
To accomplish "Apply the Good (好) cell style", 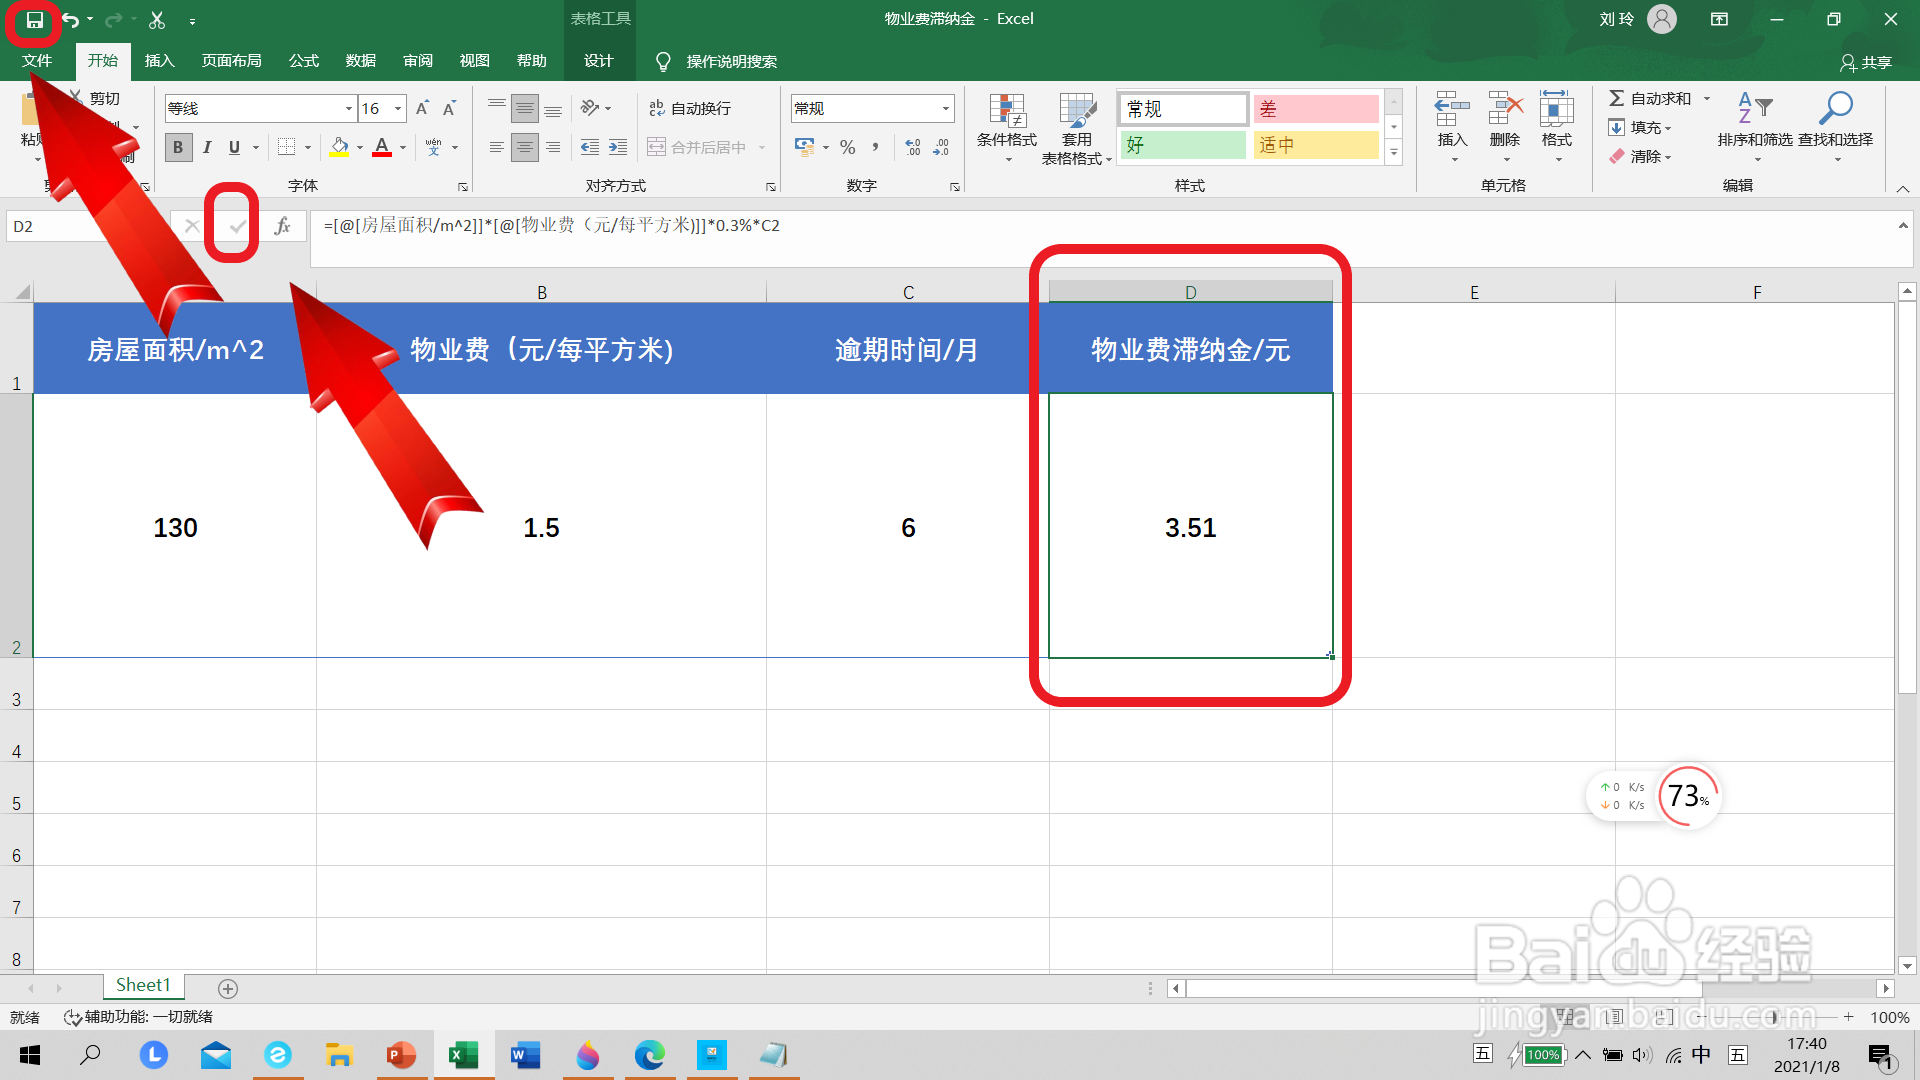I will (x=1183, y=145).
